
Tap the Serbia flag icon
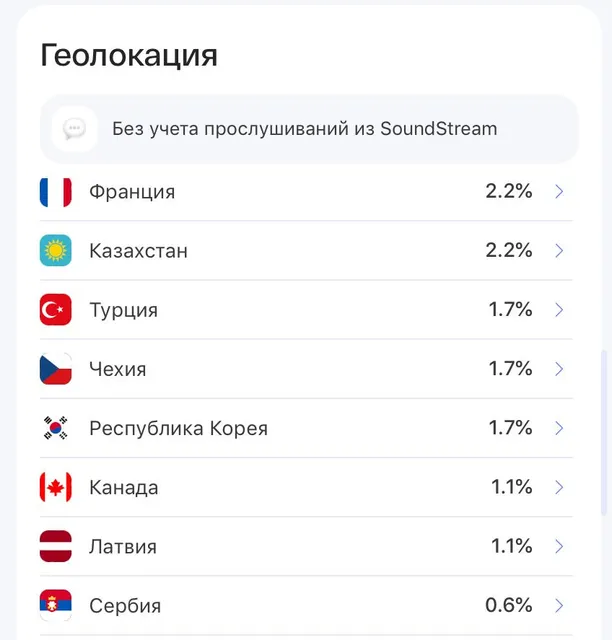56,605
